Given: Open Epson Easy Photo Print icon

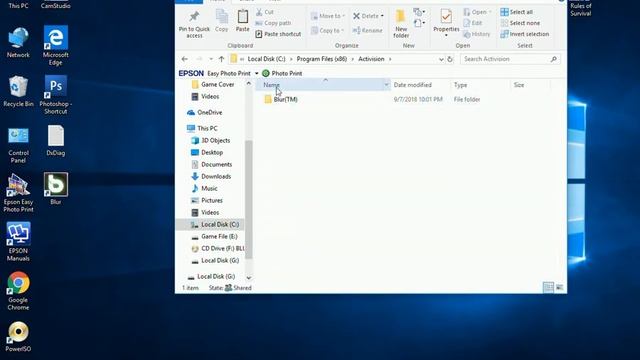Looking at the screenshot, I should coord(18,193).
